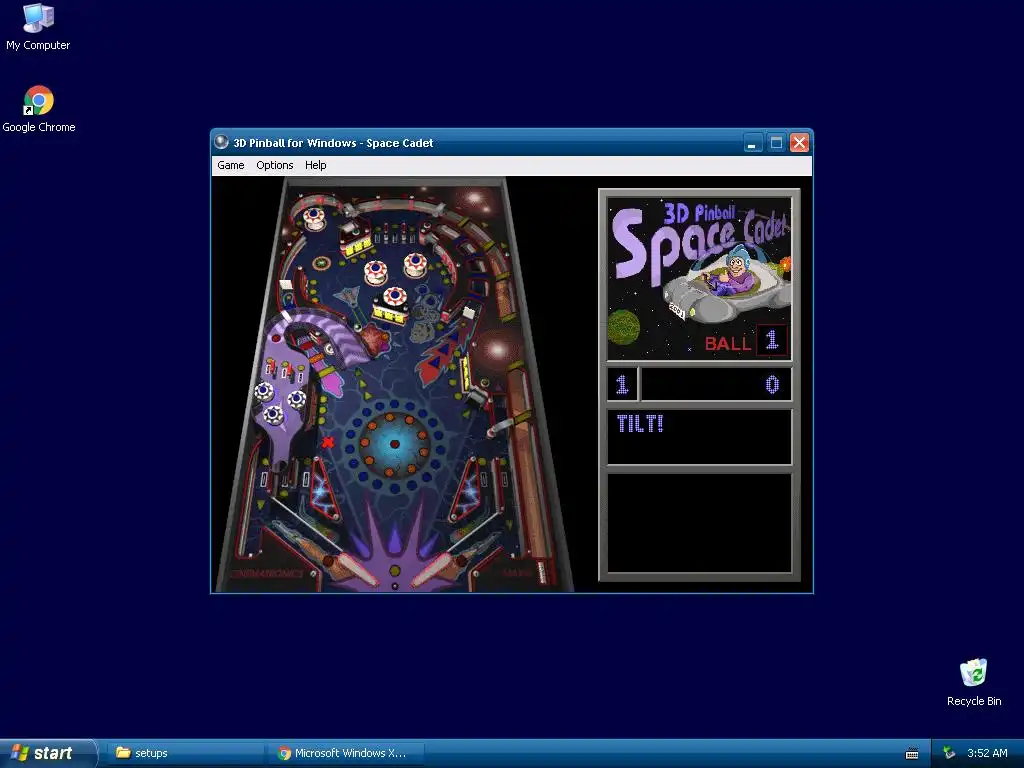Switch to the Microsoft Windows X… Chrome taskbar item
The height and width of the screenshot is (768, 1024).
coord(344,753)
